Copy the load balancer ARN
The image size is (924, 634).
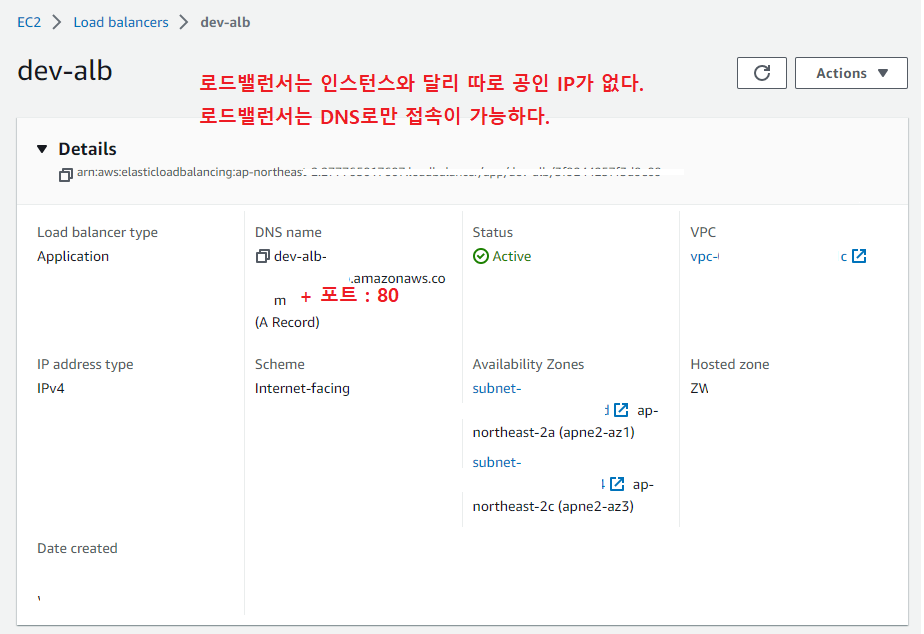65,174
